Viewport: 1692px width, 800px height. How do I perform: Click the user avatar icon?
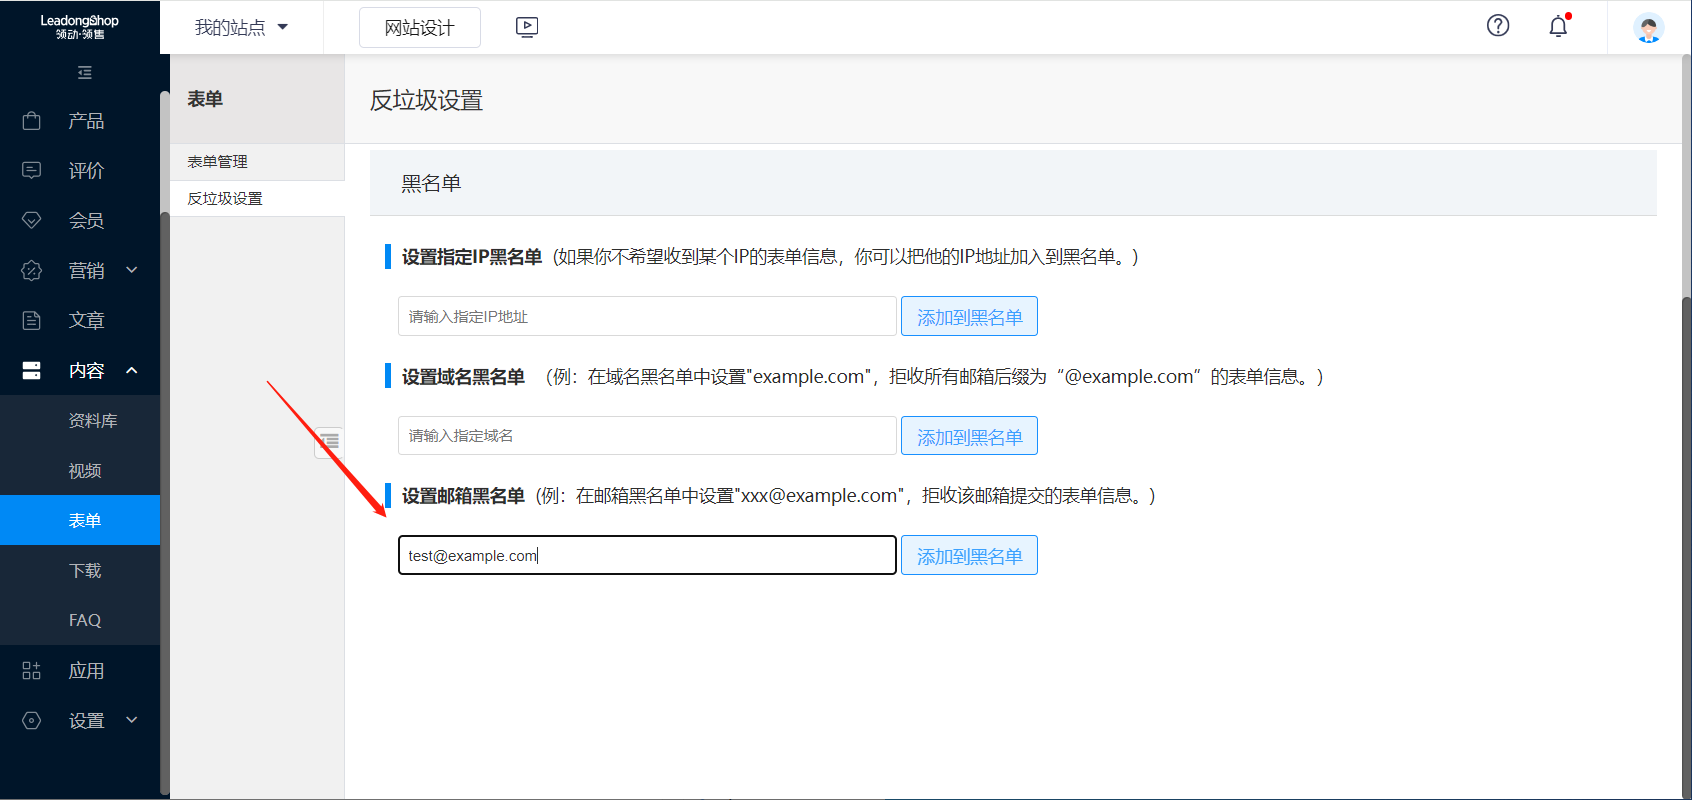pos(1648,28)
